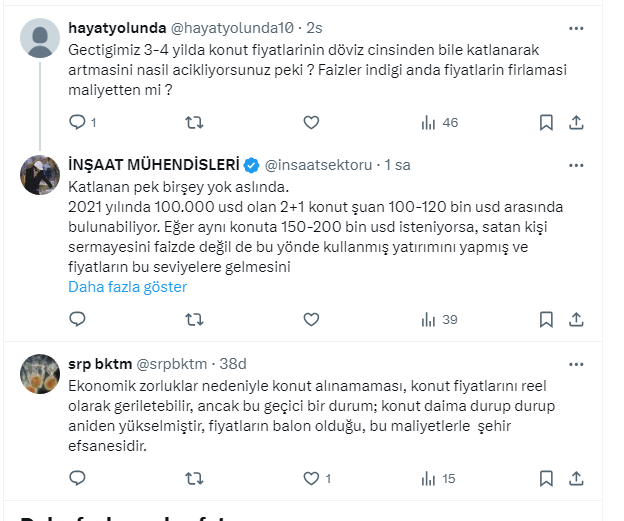Viewport: 624px width, 521px height.
Task: Bookmark hayatyolunda's tweet
Action: click(546, 123)
